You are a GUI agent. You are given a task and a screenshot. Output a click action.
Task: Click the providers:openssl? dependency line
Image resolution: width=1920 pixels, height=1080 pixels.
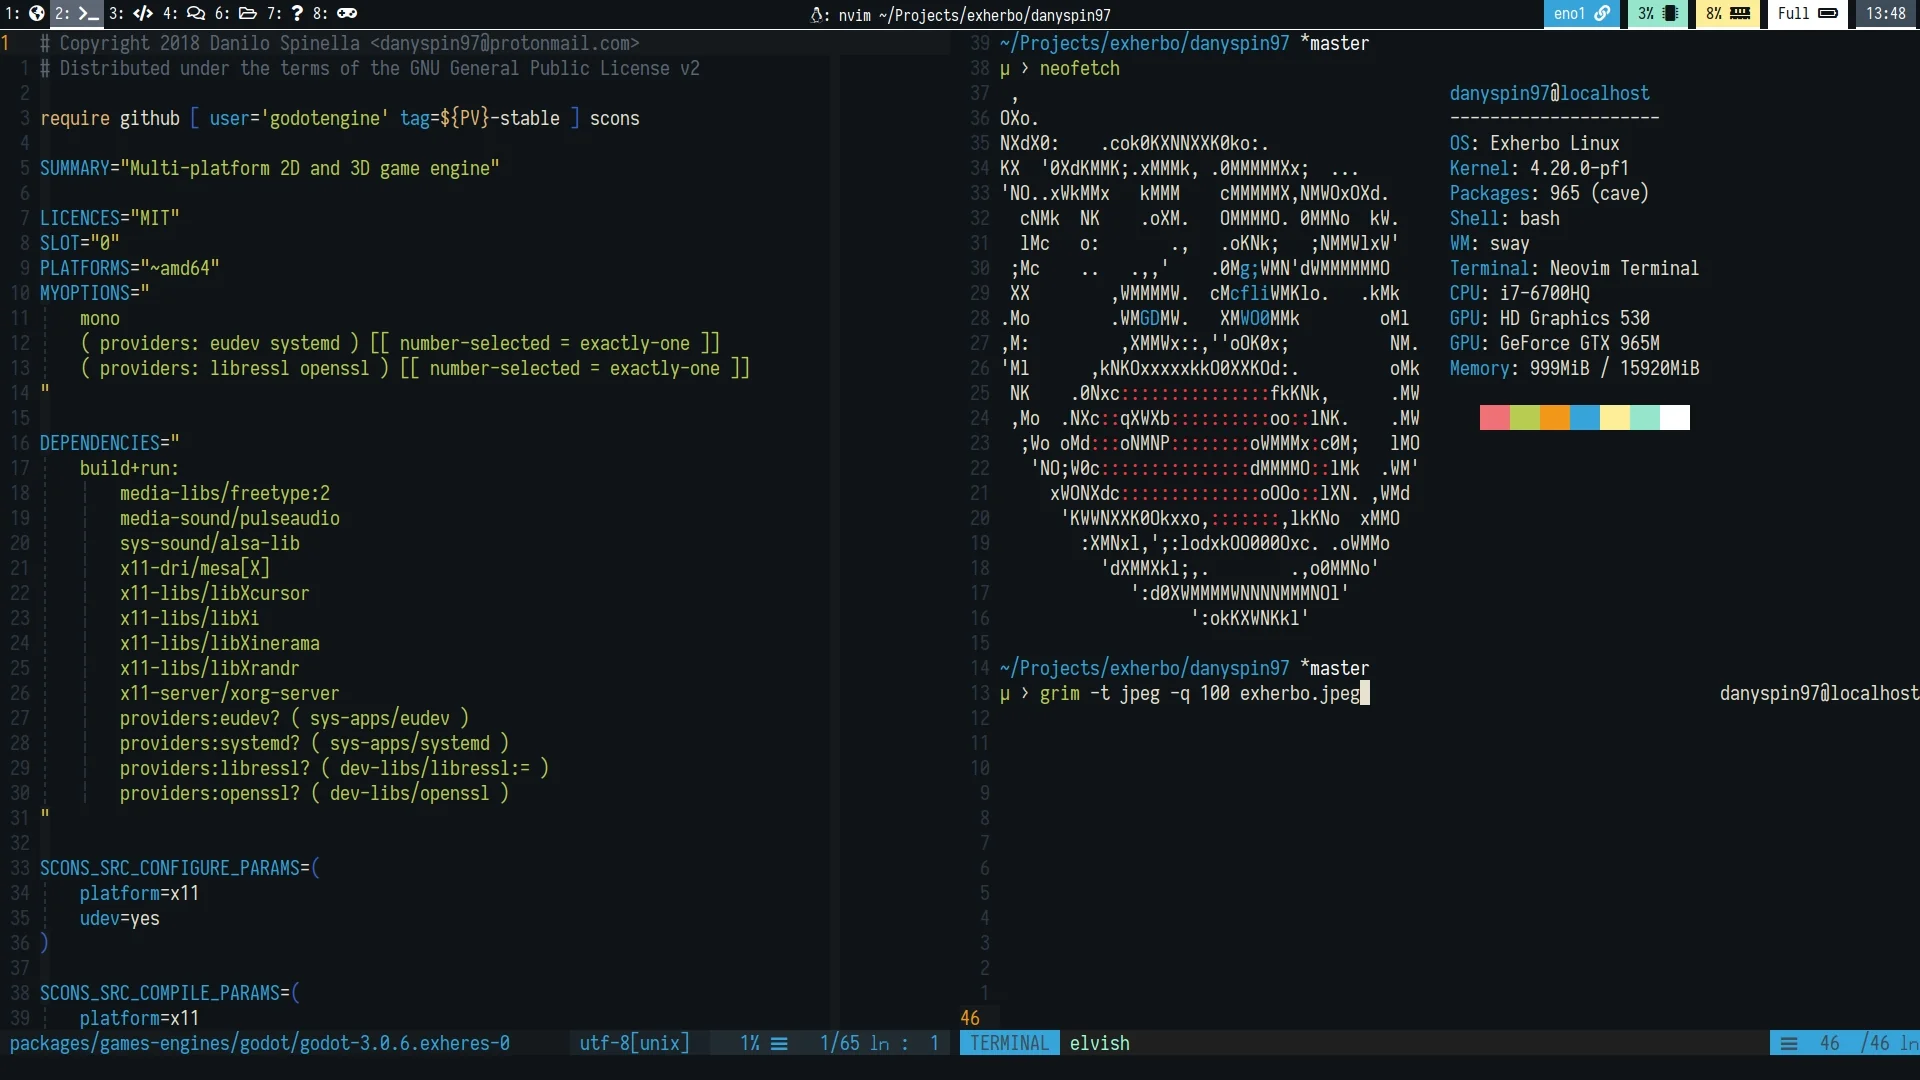click(315, 793)
